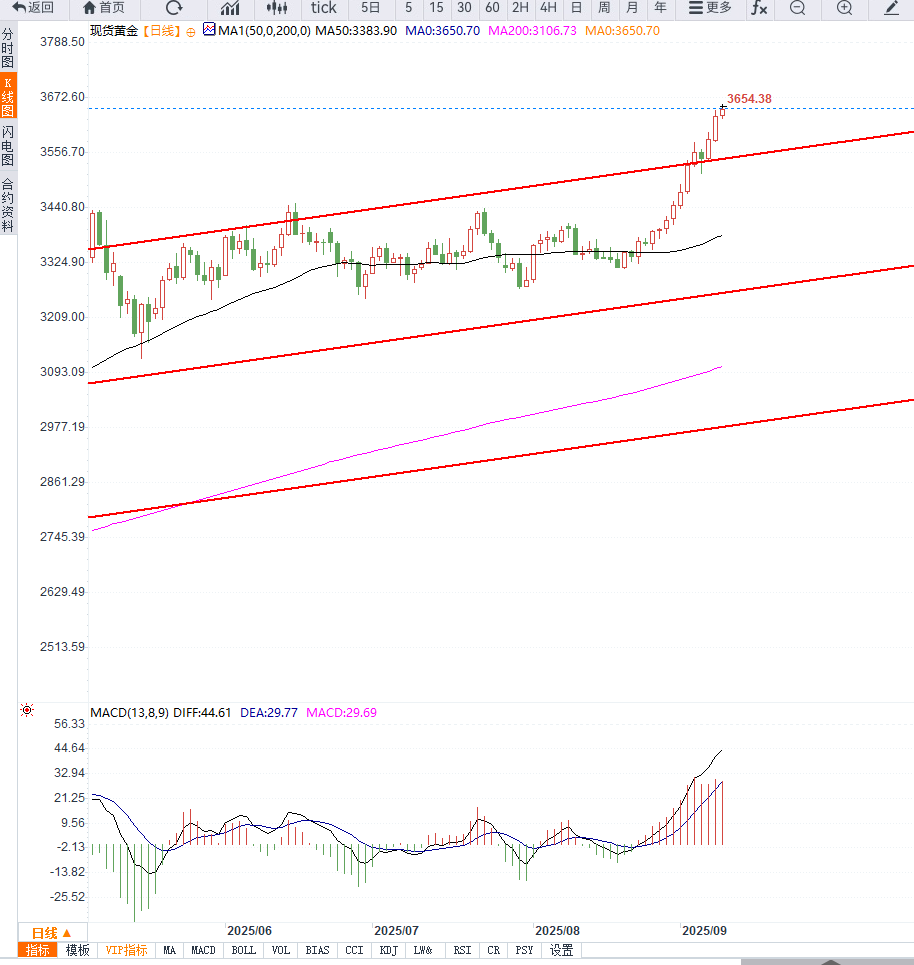Click the MA200:3106.73 value

[532, 31]
